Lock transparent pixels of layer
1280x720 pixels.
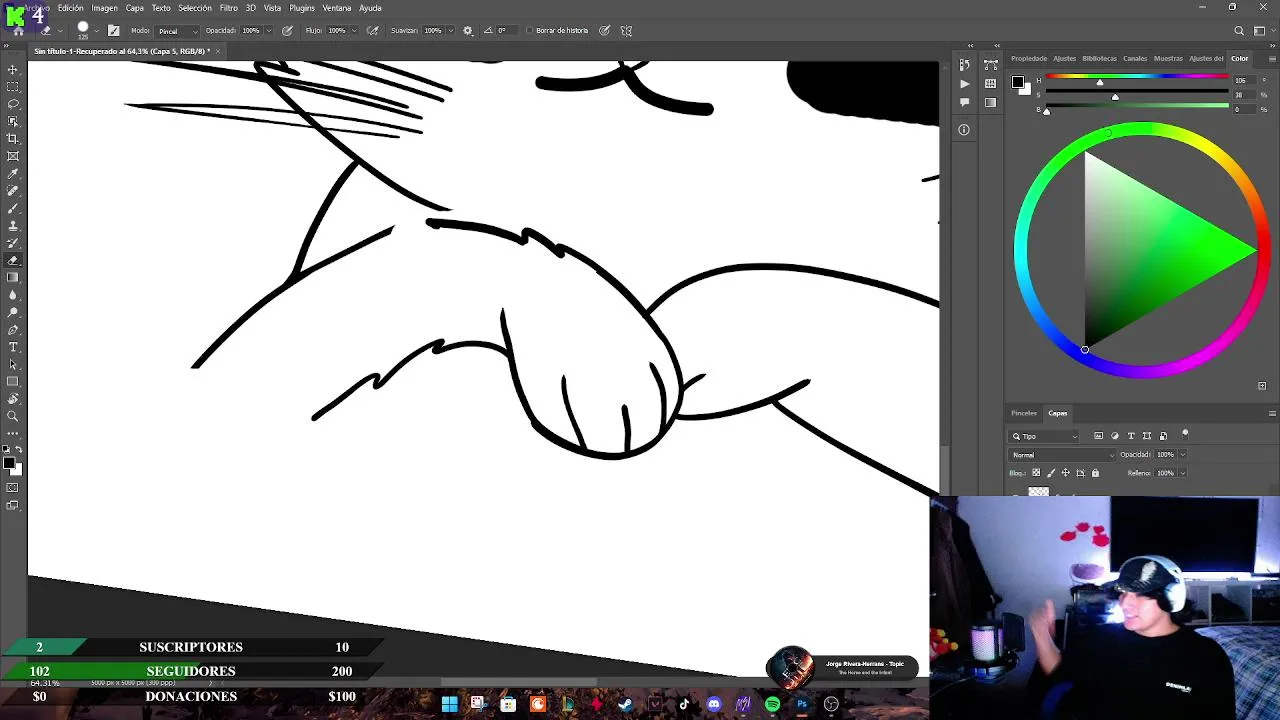point(1036,473)
